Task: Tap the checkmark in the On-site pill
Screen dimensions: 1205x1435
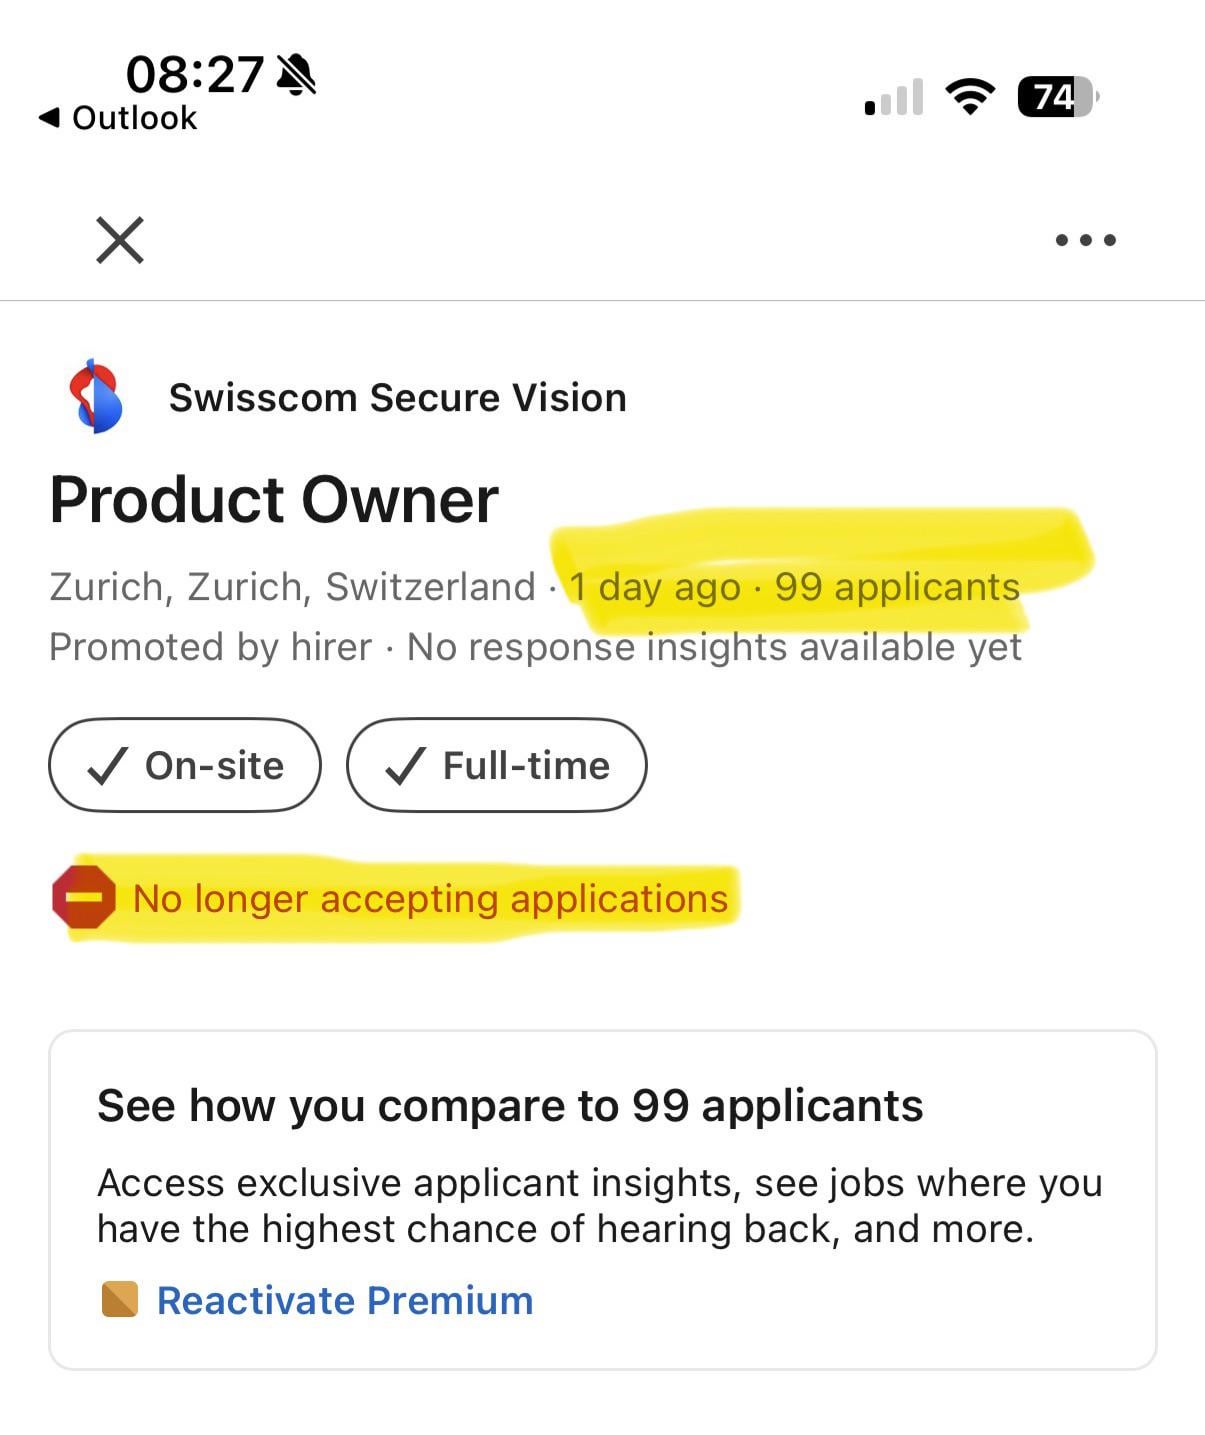Action: click(106, 766)
